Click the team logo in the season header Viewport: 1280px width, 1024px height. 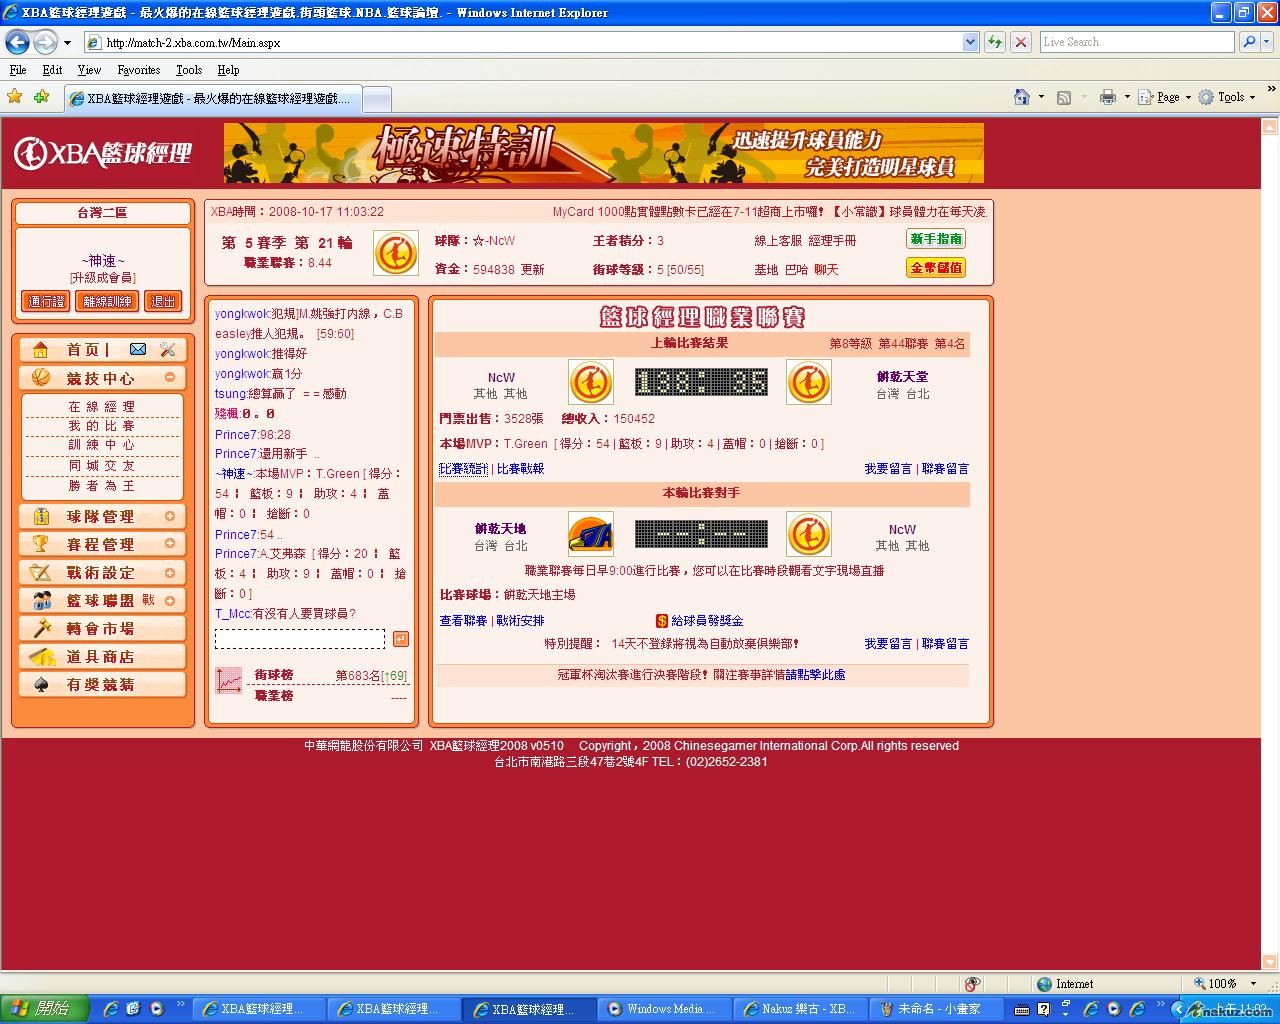click(396, 253)
